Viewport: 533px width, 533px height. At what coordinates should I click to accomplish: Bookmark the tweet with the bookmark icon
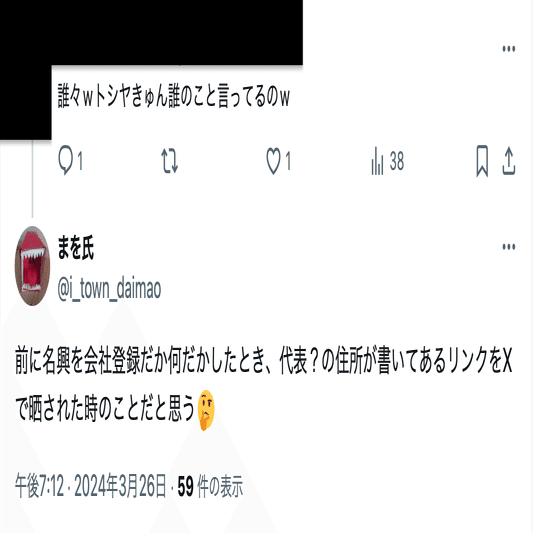[482, 161]
